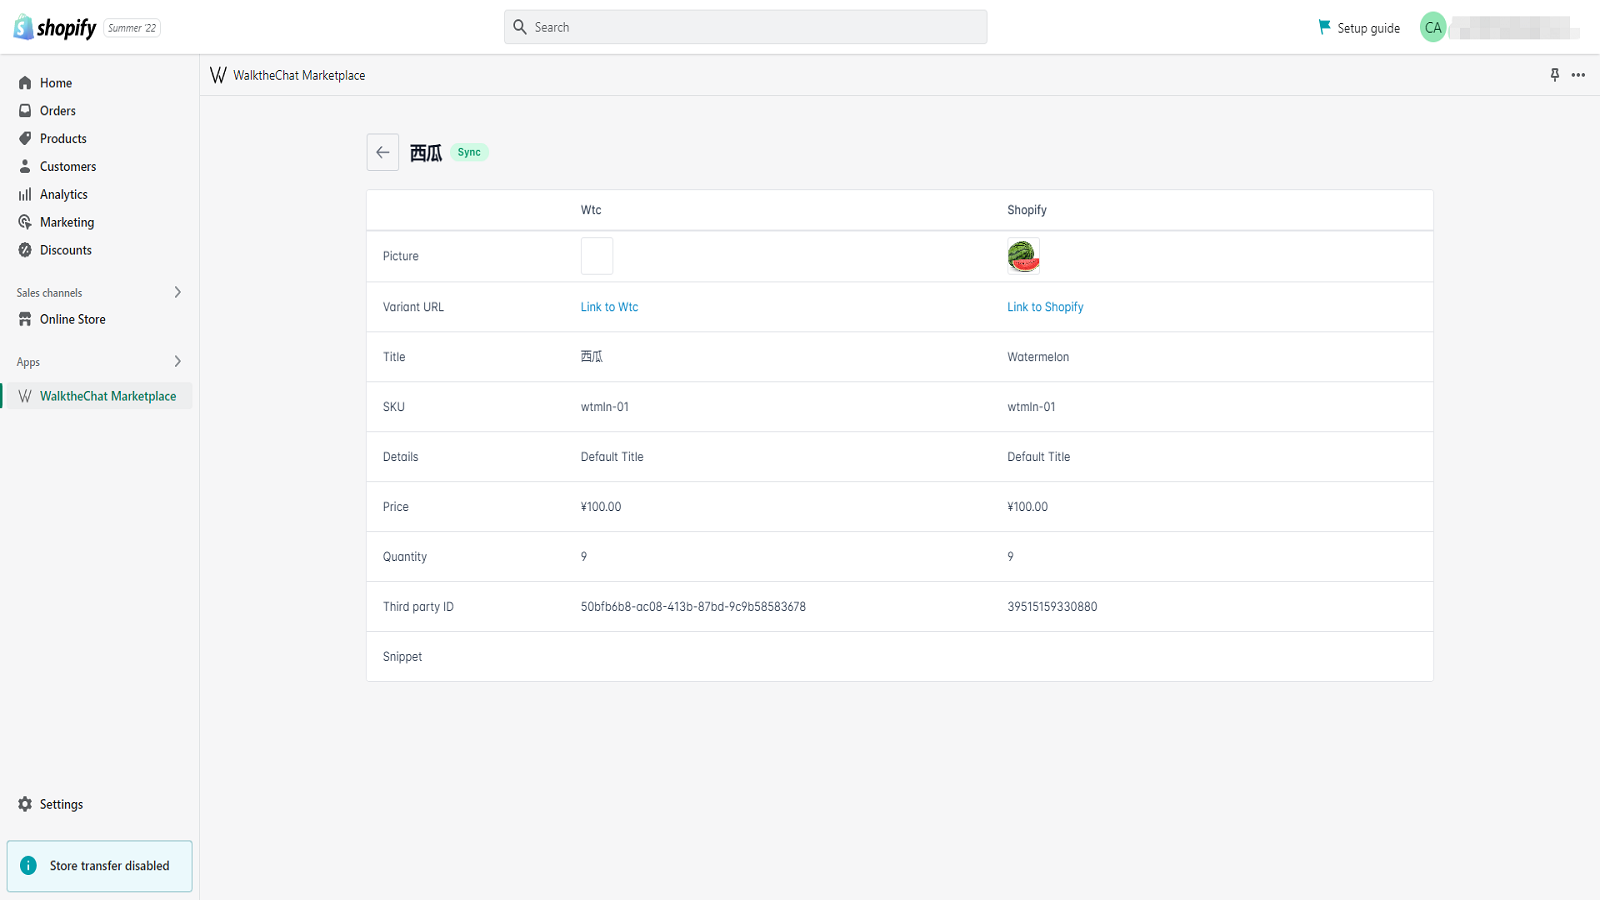The width and height of the screenshot is (1600, 900).
Task: Pin the WalktheChat Marketplace app
Action: coord(1554,75)
